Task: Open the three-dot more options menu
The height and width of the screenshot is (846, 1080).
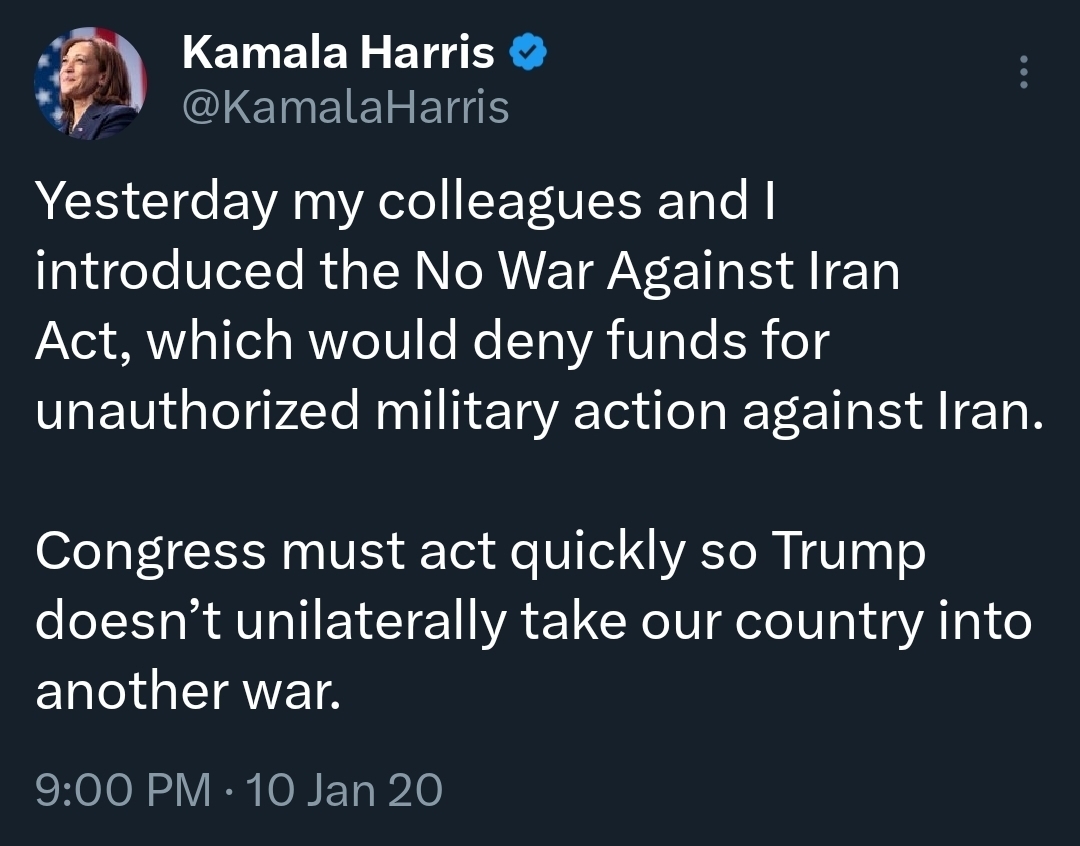Action: coord(1022,72)
